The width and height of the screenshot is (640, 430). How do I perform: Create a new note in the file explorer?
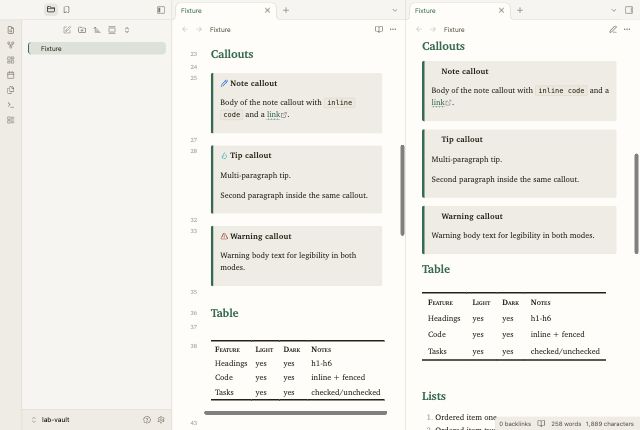click(x=67, y=30)
